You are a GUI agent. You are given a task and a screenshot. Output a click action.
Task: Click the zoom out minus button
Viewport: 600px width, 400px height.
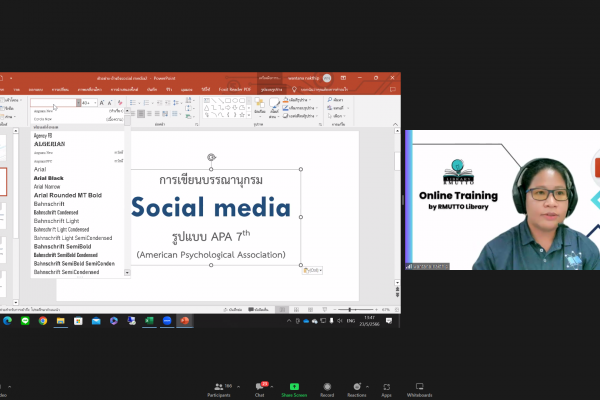335,309
